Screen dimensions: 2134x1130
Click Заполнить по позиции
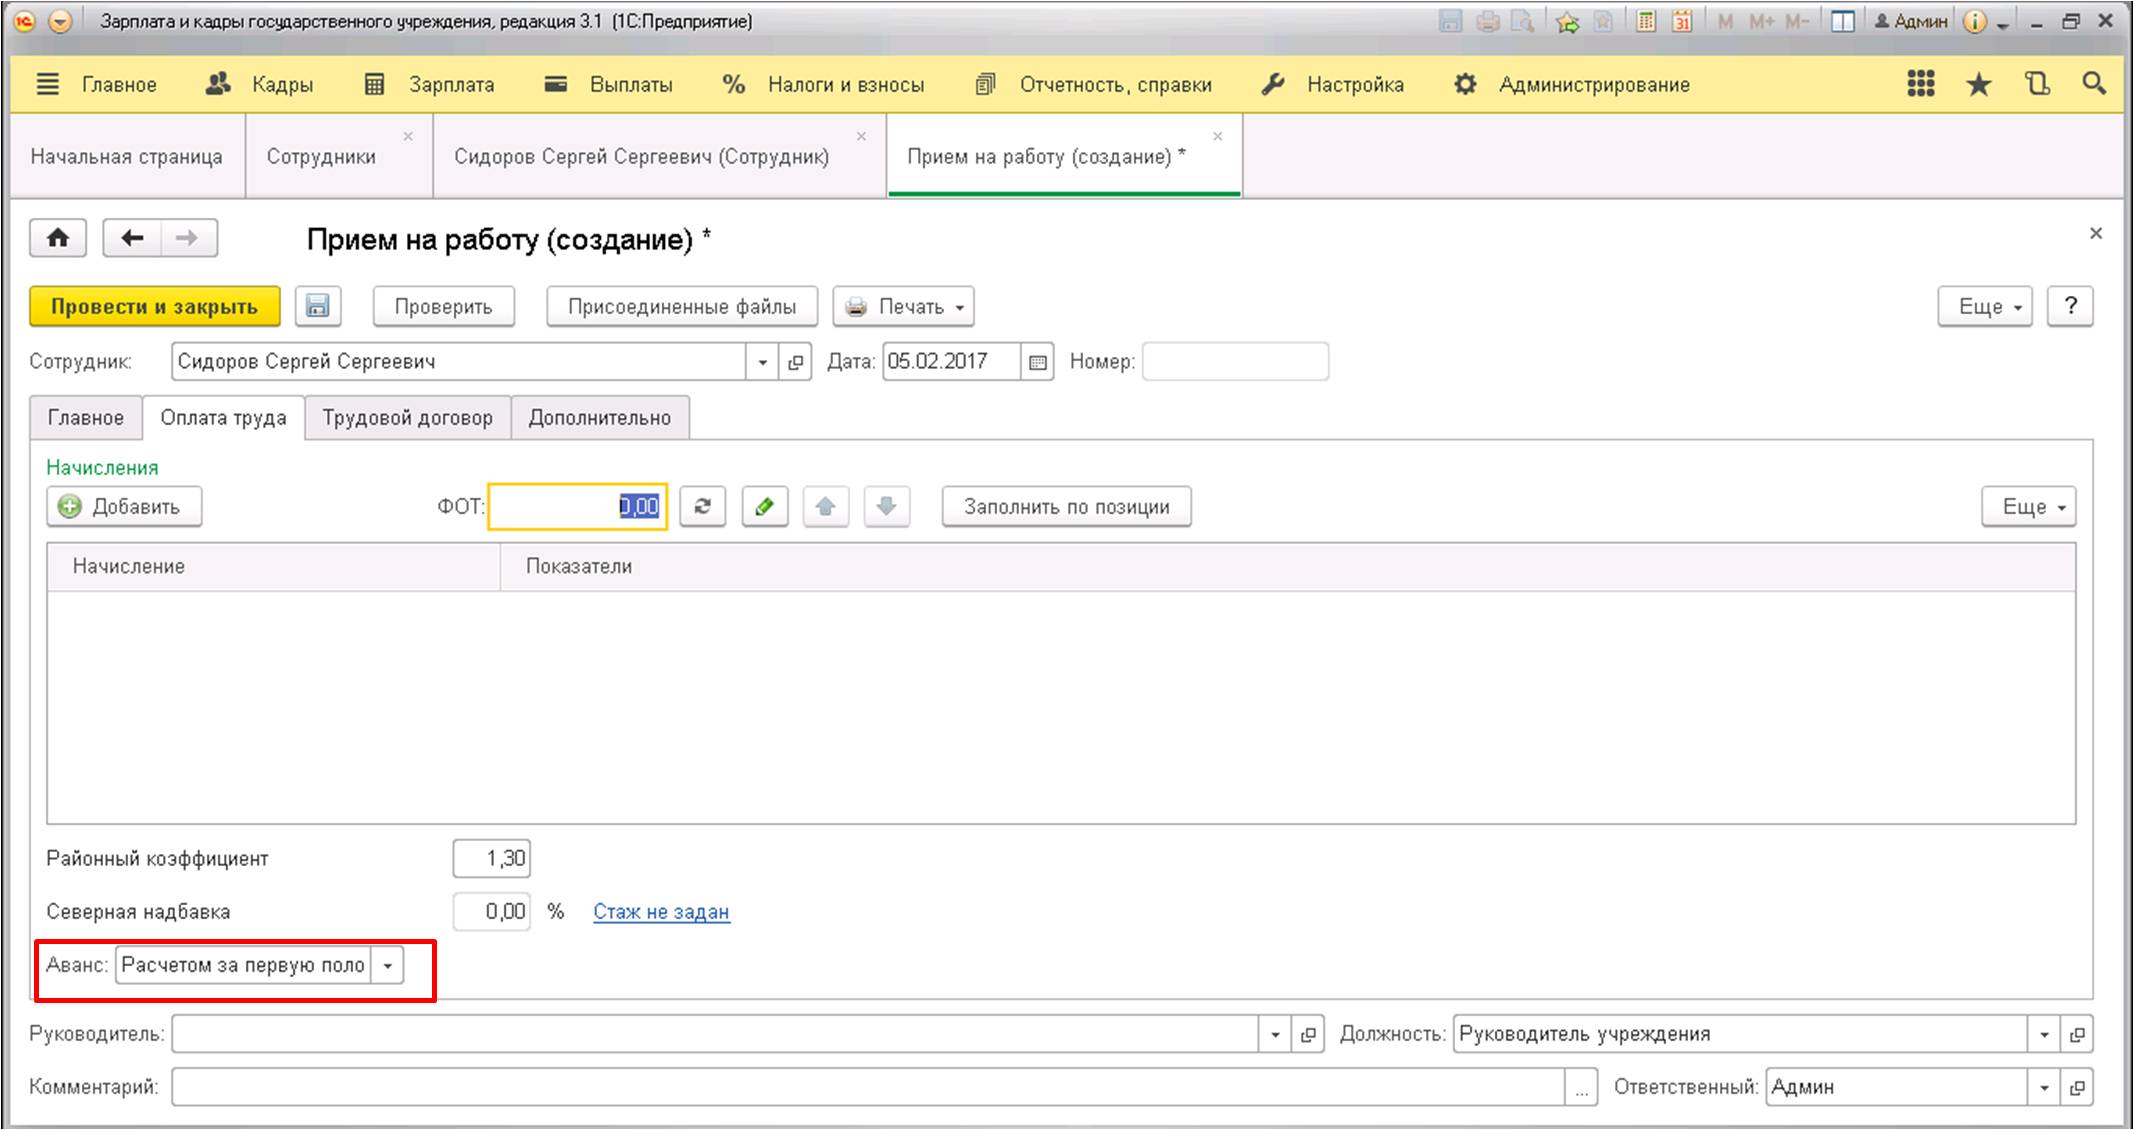1067,506
